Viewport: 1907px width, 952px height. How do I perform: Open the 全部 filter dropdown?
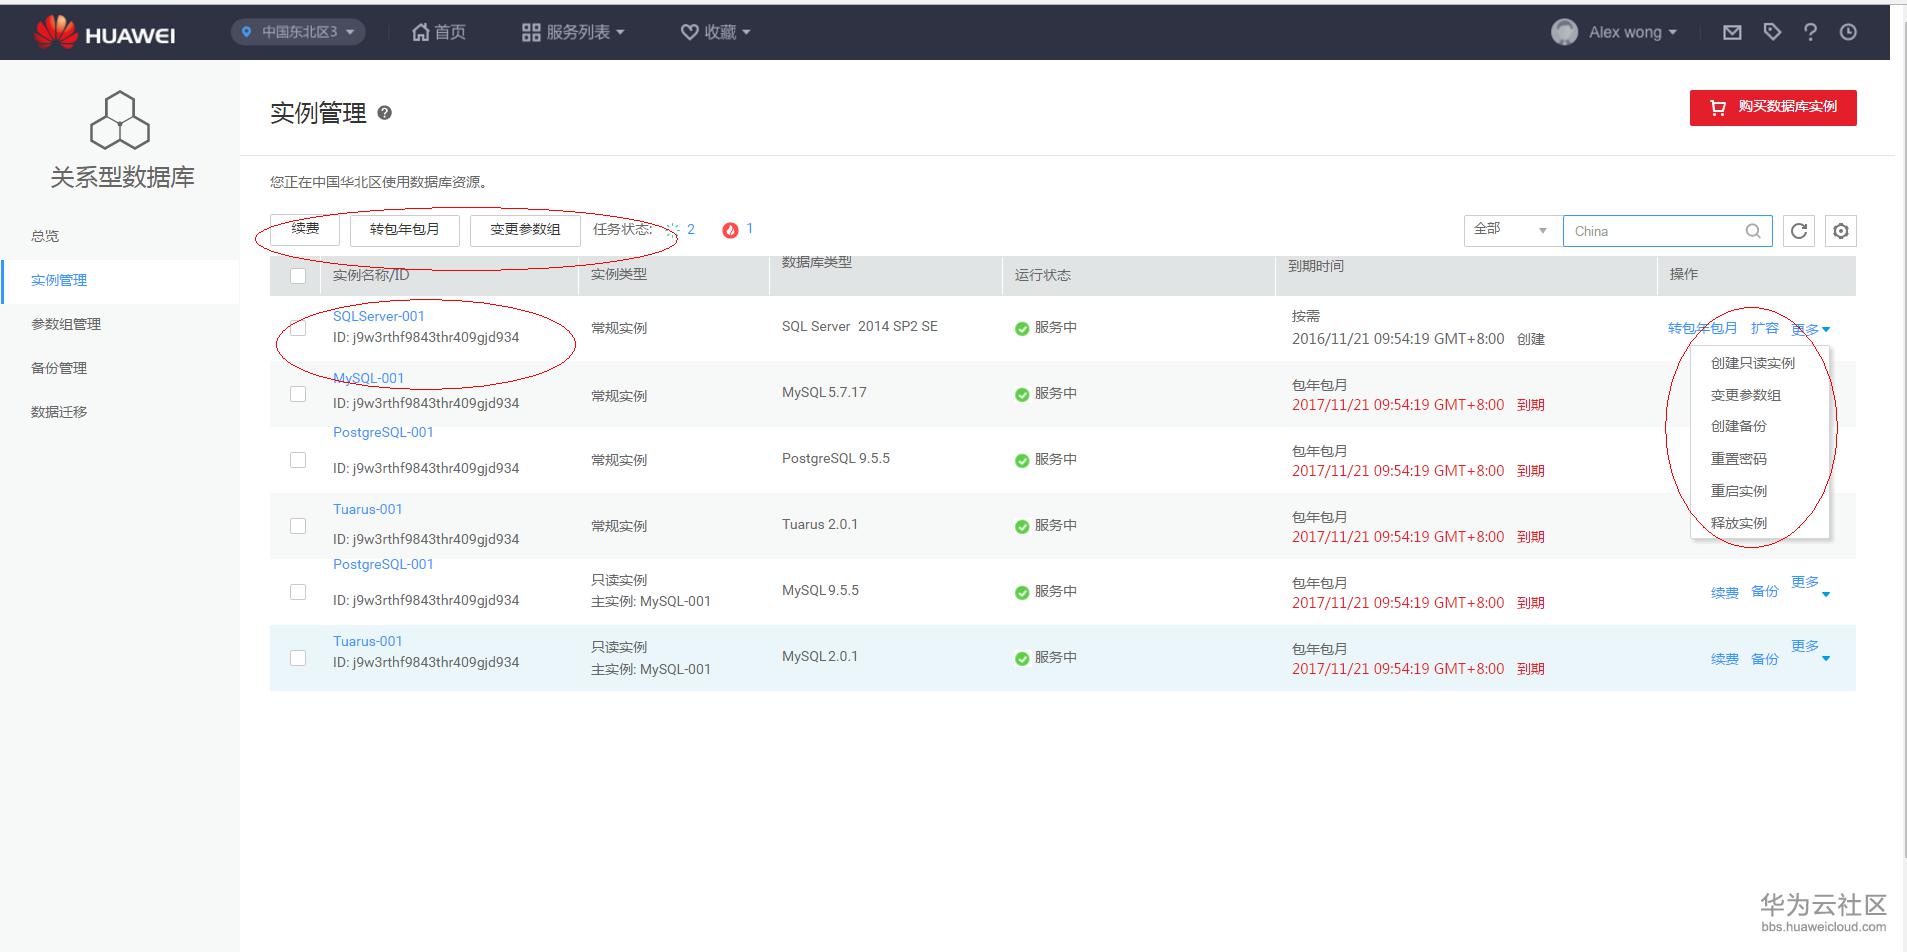(1511, 230)
